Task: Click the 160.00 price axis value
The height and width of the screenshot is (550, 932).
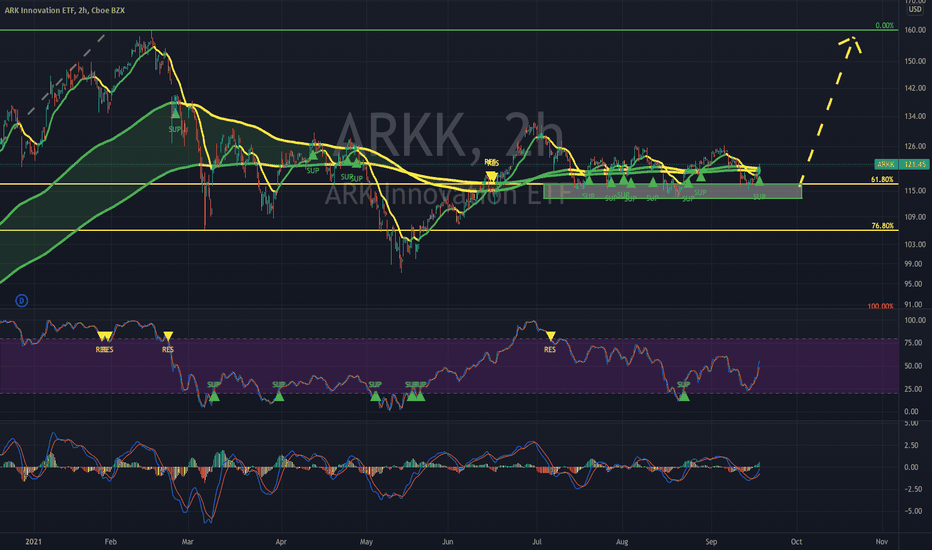Action: [915, 30]
